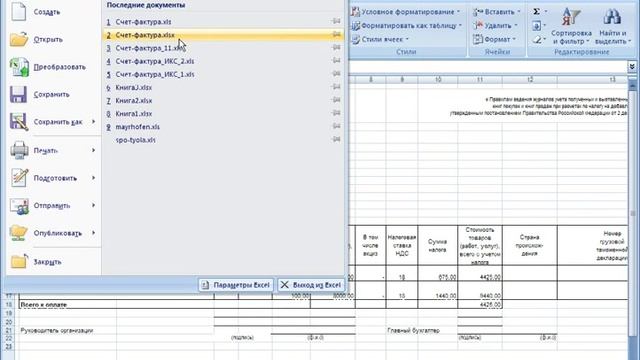Pin Счет-фактура_ИКС_2.xls document

(336, 61)
